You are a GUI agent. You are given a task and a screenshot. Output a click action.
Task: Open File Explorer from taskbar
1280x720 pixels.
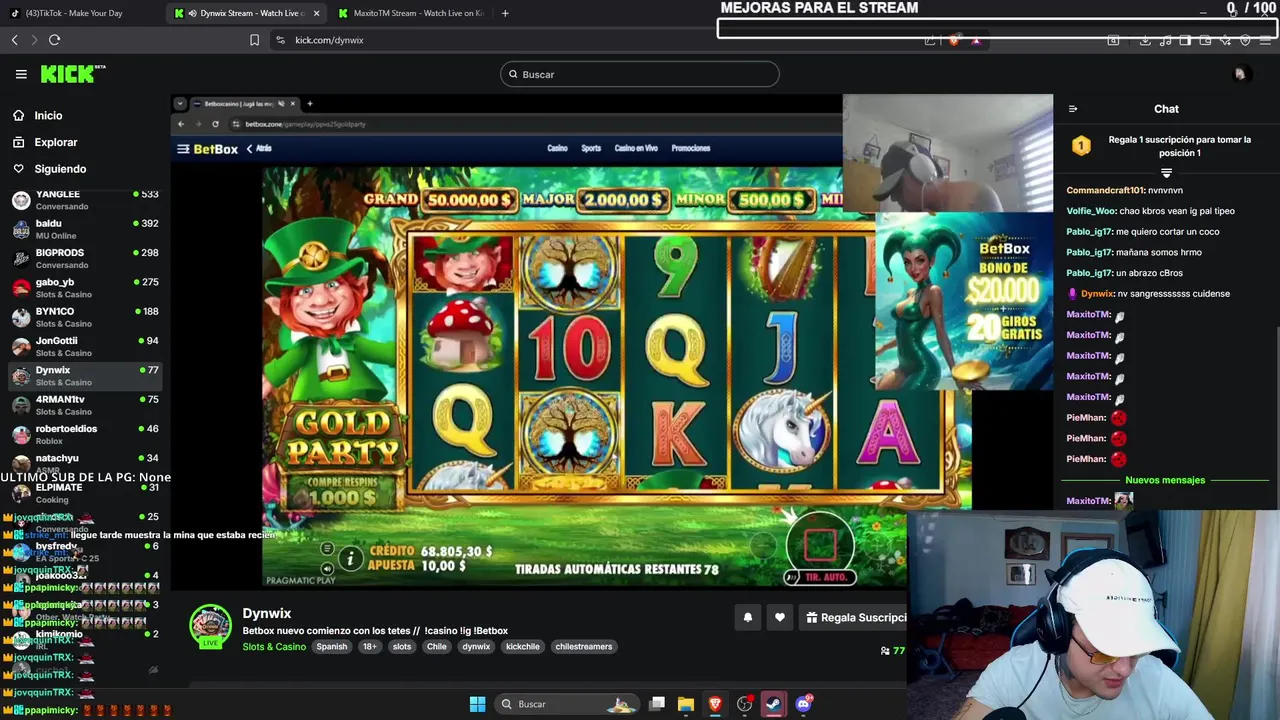(686, 704)
